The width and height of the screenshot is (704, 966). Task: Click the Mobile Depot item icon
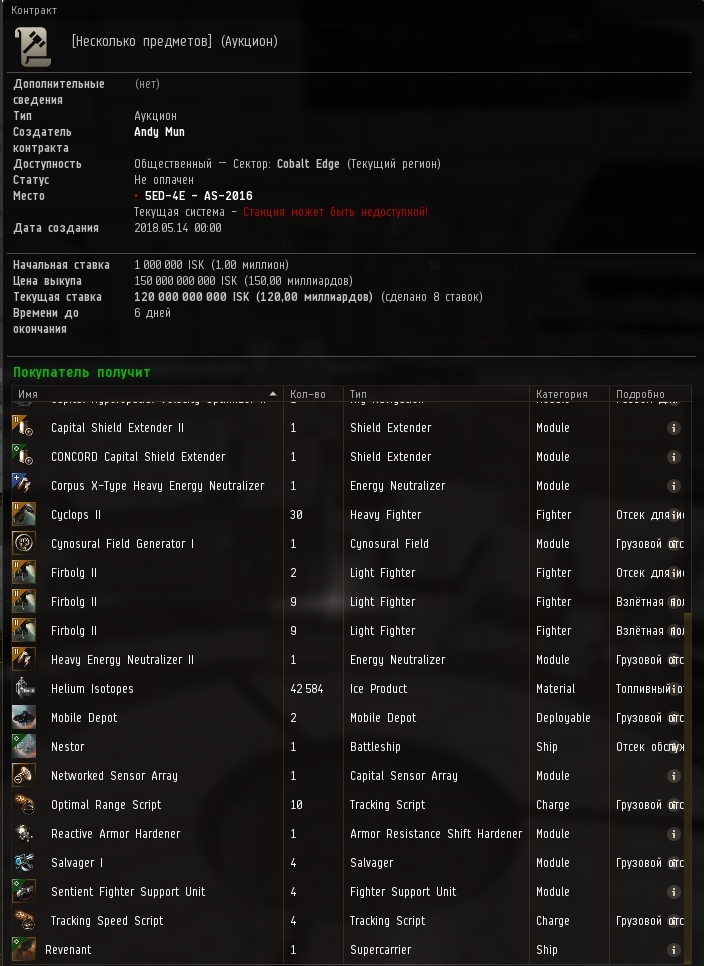point(23,718)
